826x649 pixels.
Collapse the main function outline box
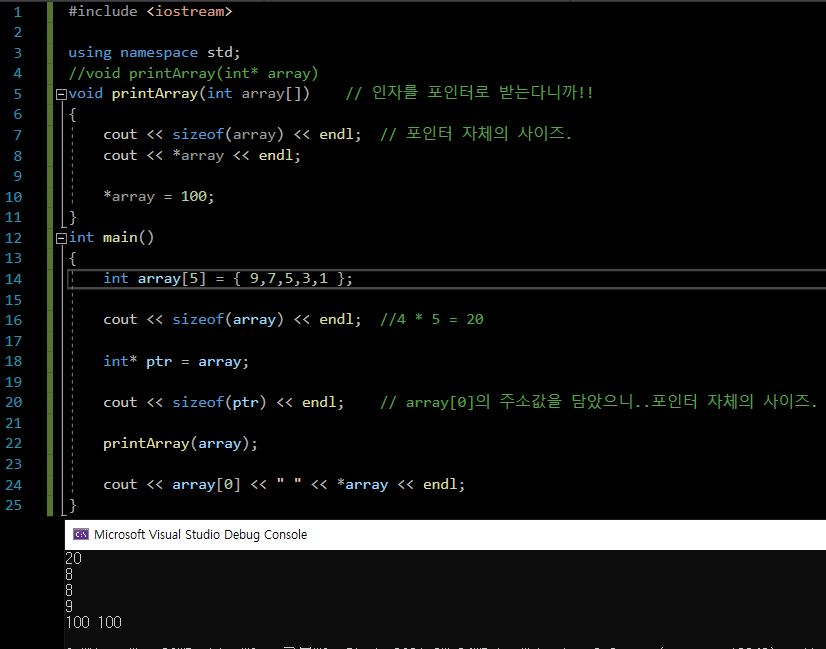(x=61, y=239)
